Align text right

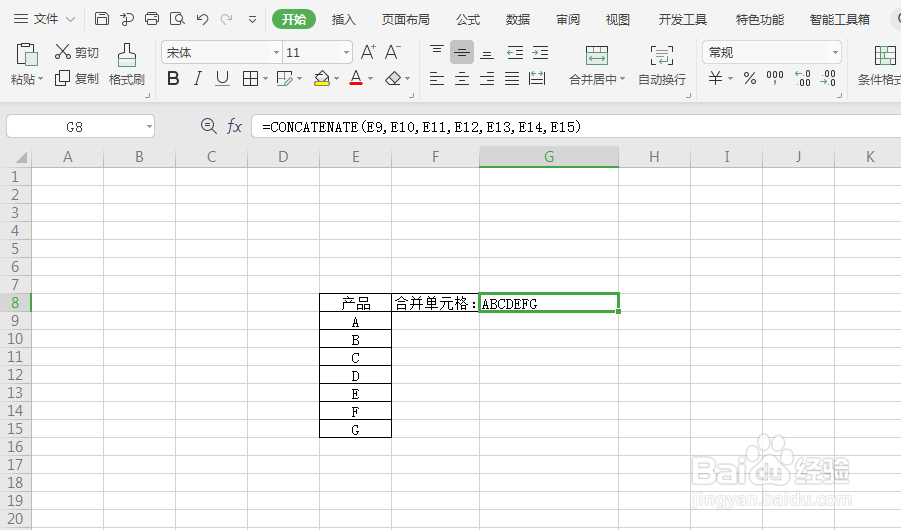(487, 78)
